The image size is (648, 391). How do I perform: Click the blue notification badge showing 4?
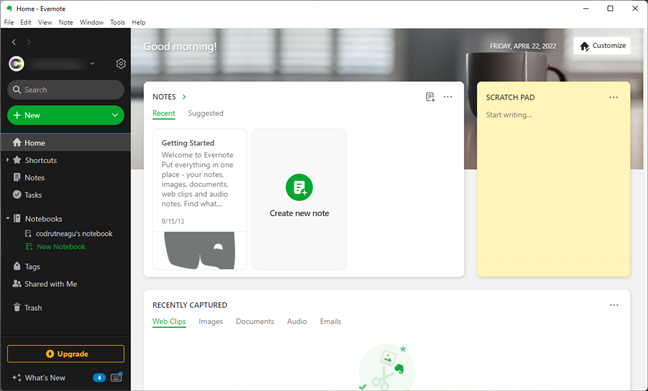(99, 377)
